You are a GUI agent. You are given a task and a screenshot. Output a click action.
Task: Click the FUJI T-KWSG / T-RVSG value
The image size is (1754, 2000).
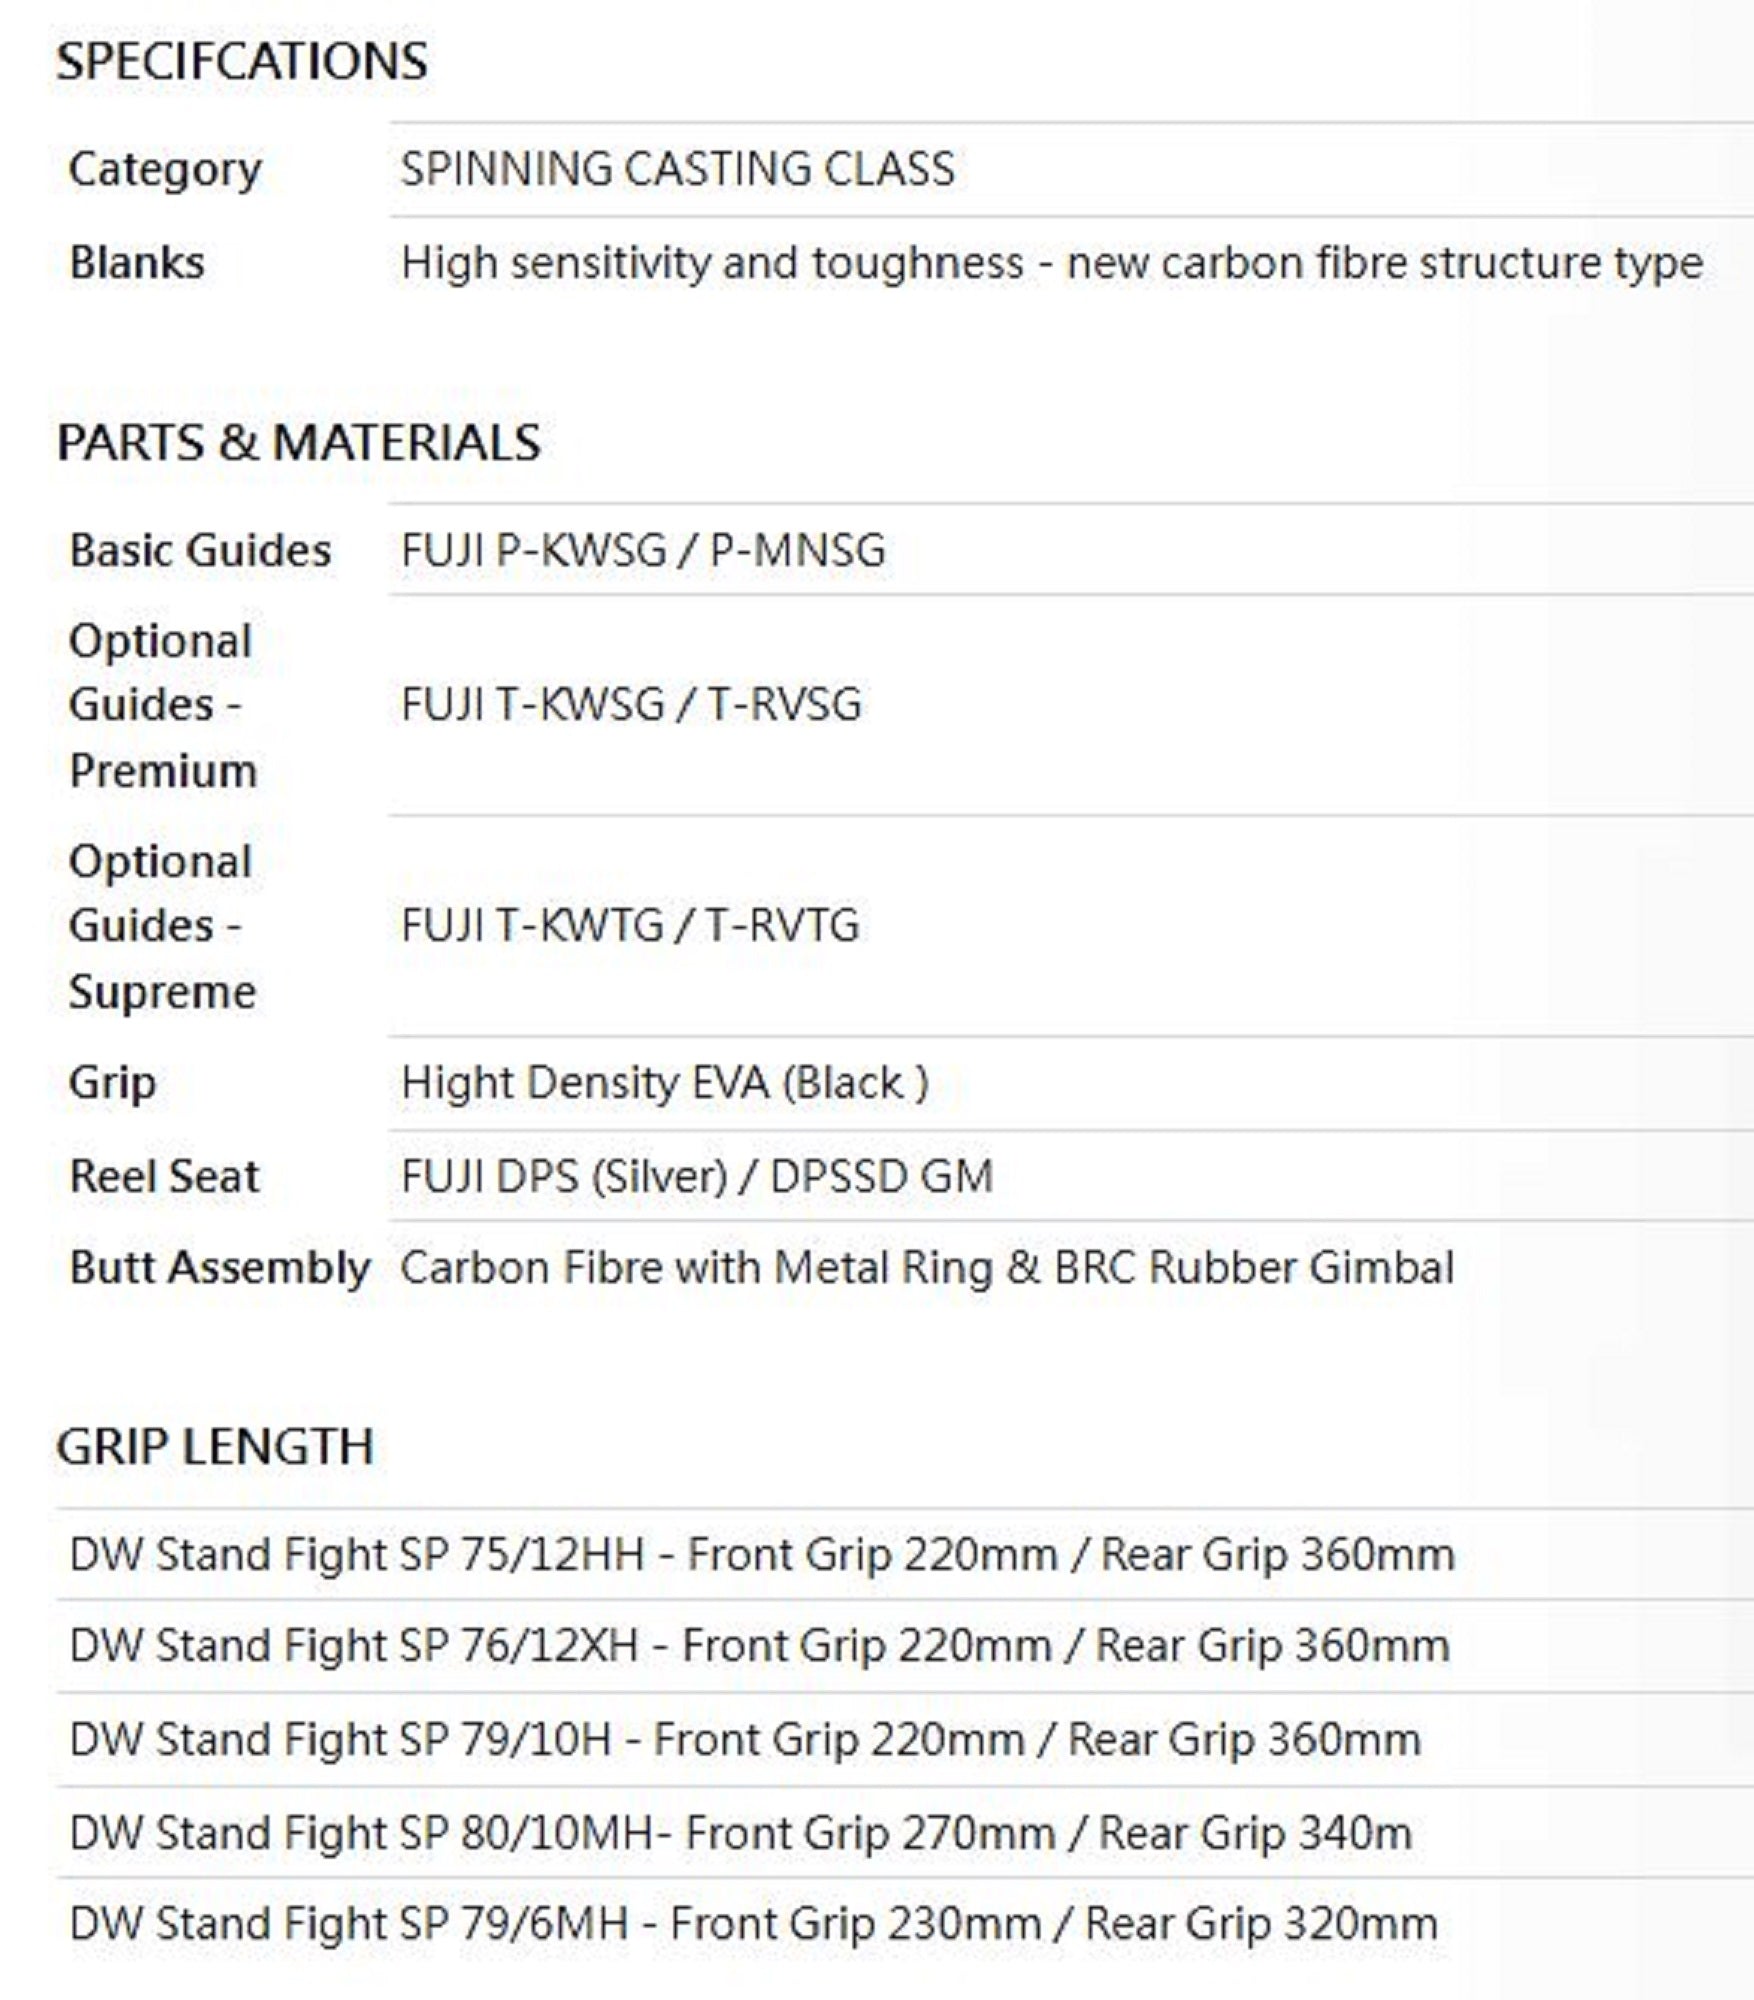tap(631, 704)
